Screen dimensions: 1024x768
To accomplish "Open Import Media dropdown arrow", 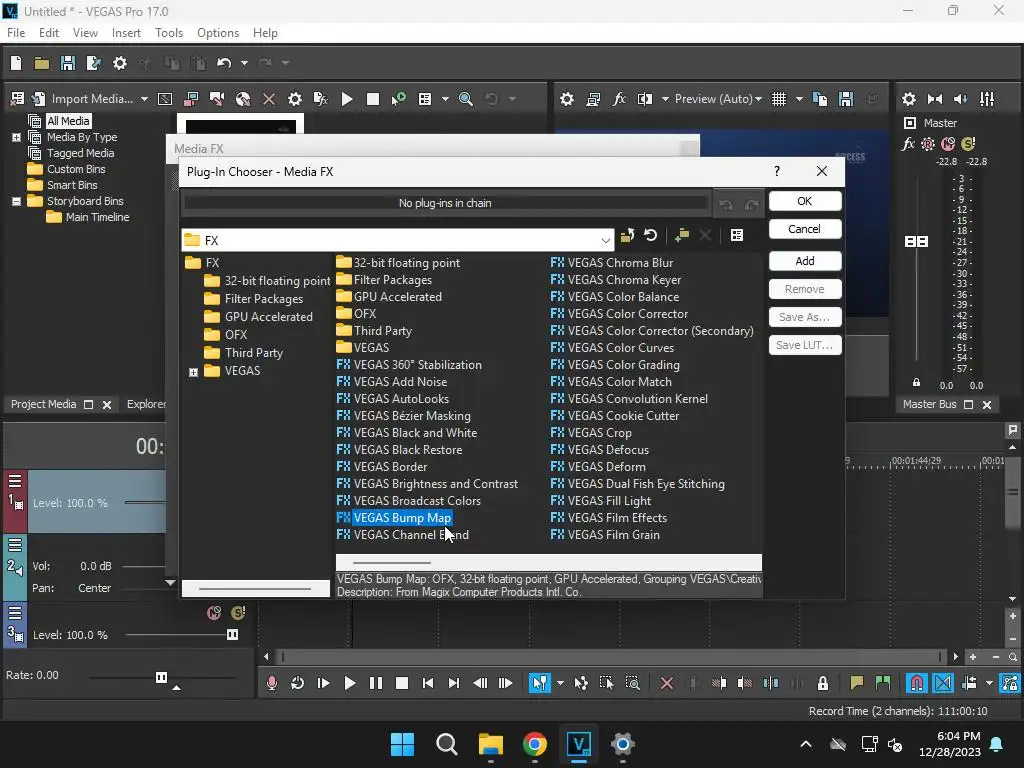I will point(144,99).
